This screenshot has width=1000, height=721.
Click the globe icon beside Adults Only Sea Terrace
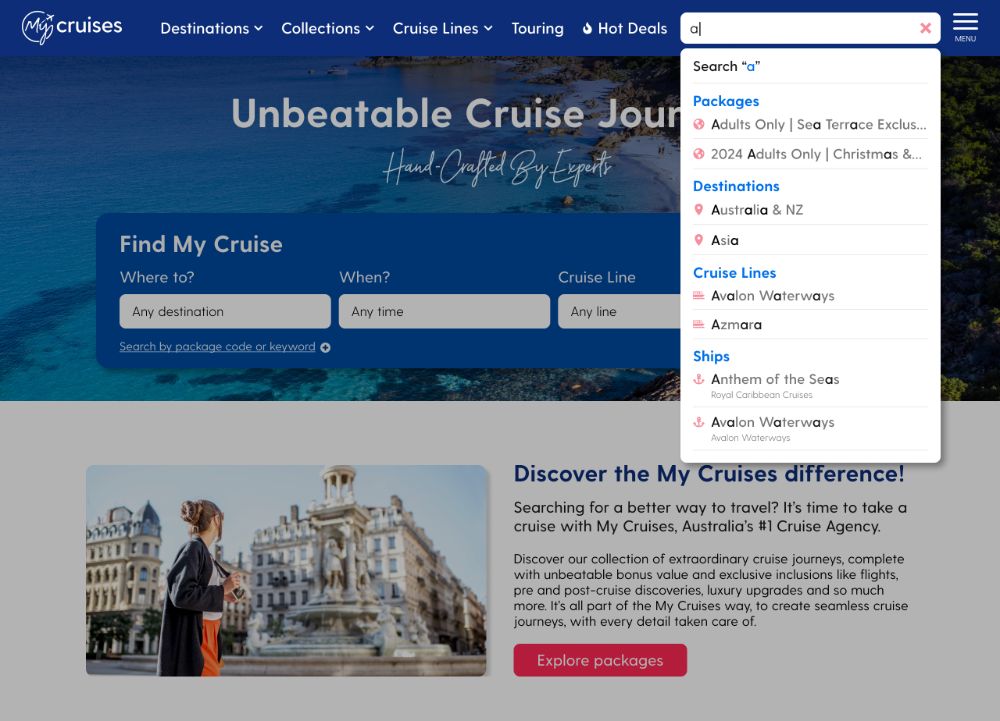[x=698, y=124]
